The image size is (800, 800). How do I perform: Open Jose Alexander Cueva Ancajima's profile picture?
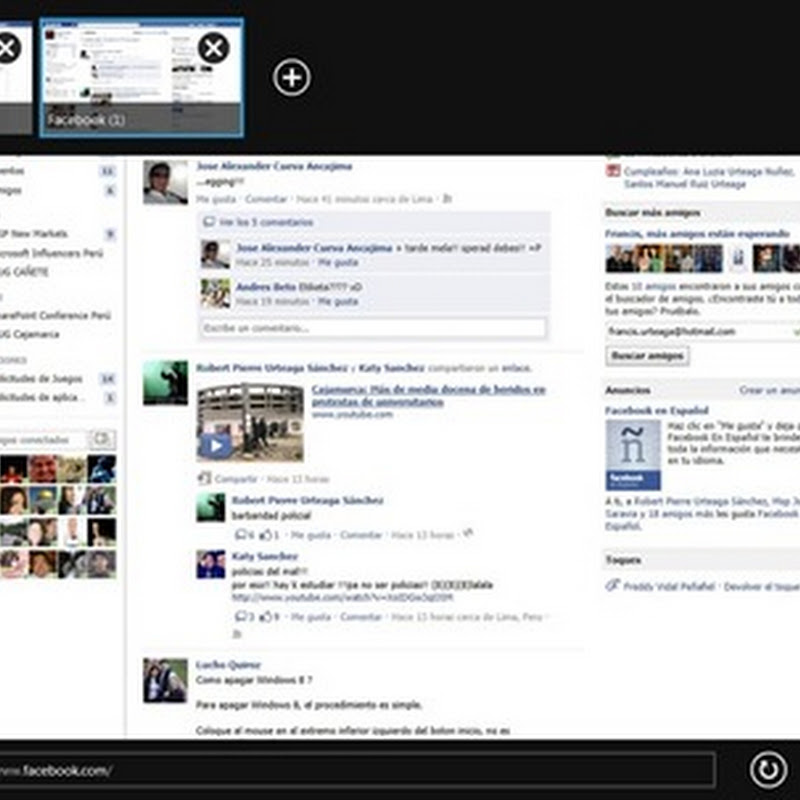(x=165, y=183)
